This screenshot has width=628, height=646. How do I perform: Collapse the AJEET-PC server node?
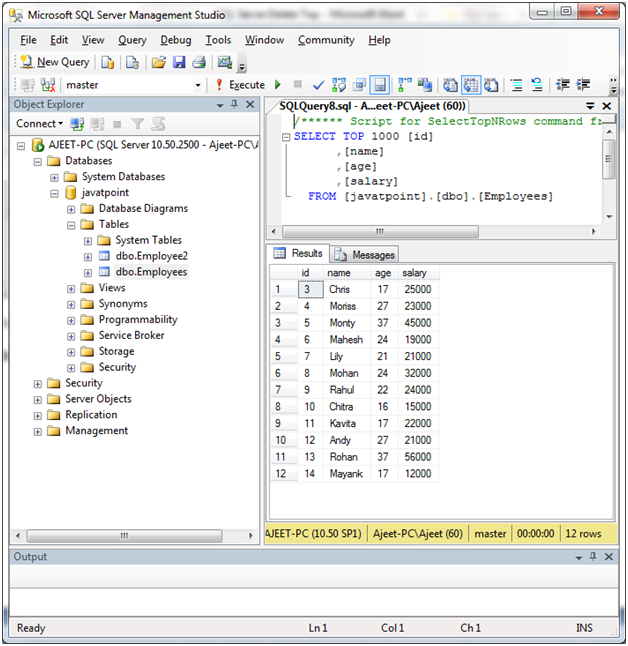pyautogui.click(x=21, y=146)
